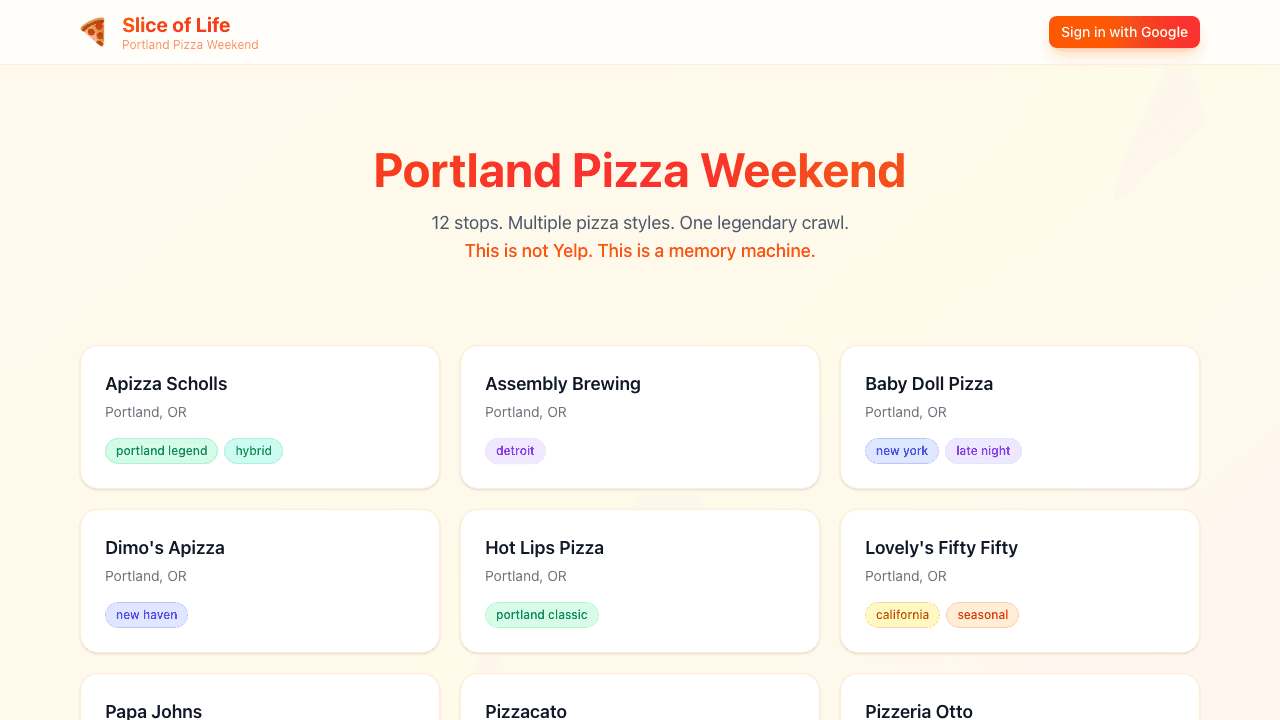
Task: Select the 'portland classic' tag on Hot Lips Pizza
Action: click(542, 615)
